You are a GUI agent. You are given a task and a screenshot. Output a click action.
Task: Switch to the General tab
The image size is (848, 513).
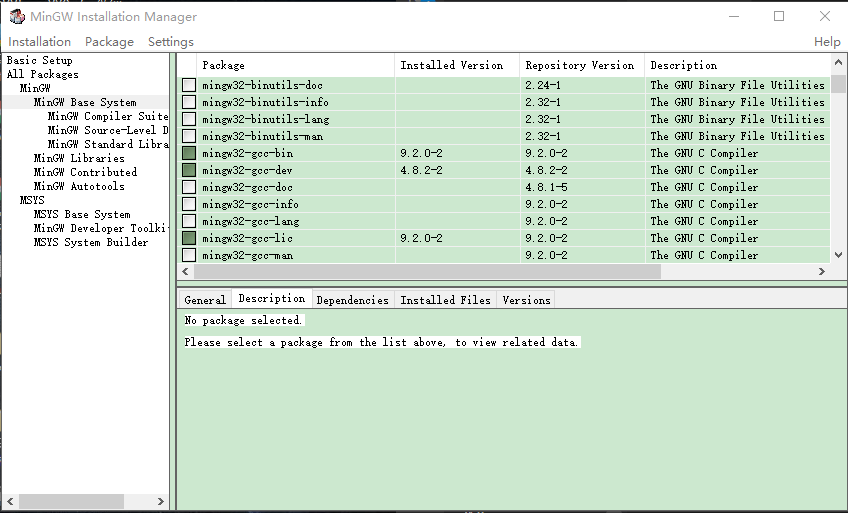(204, 300)
